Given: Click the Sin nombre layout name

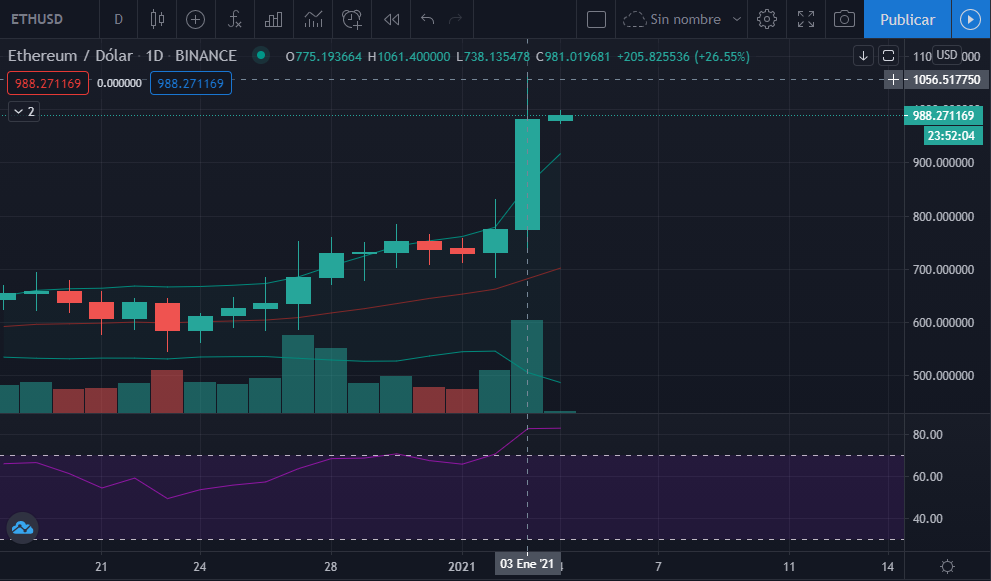Looking at the screenshot, I should point(685,19).
